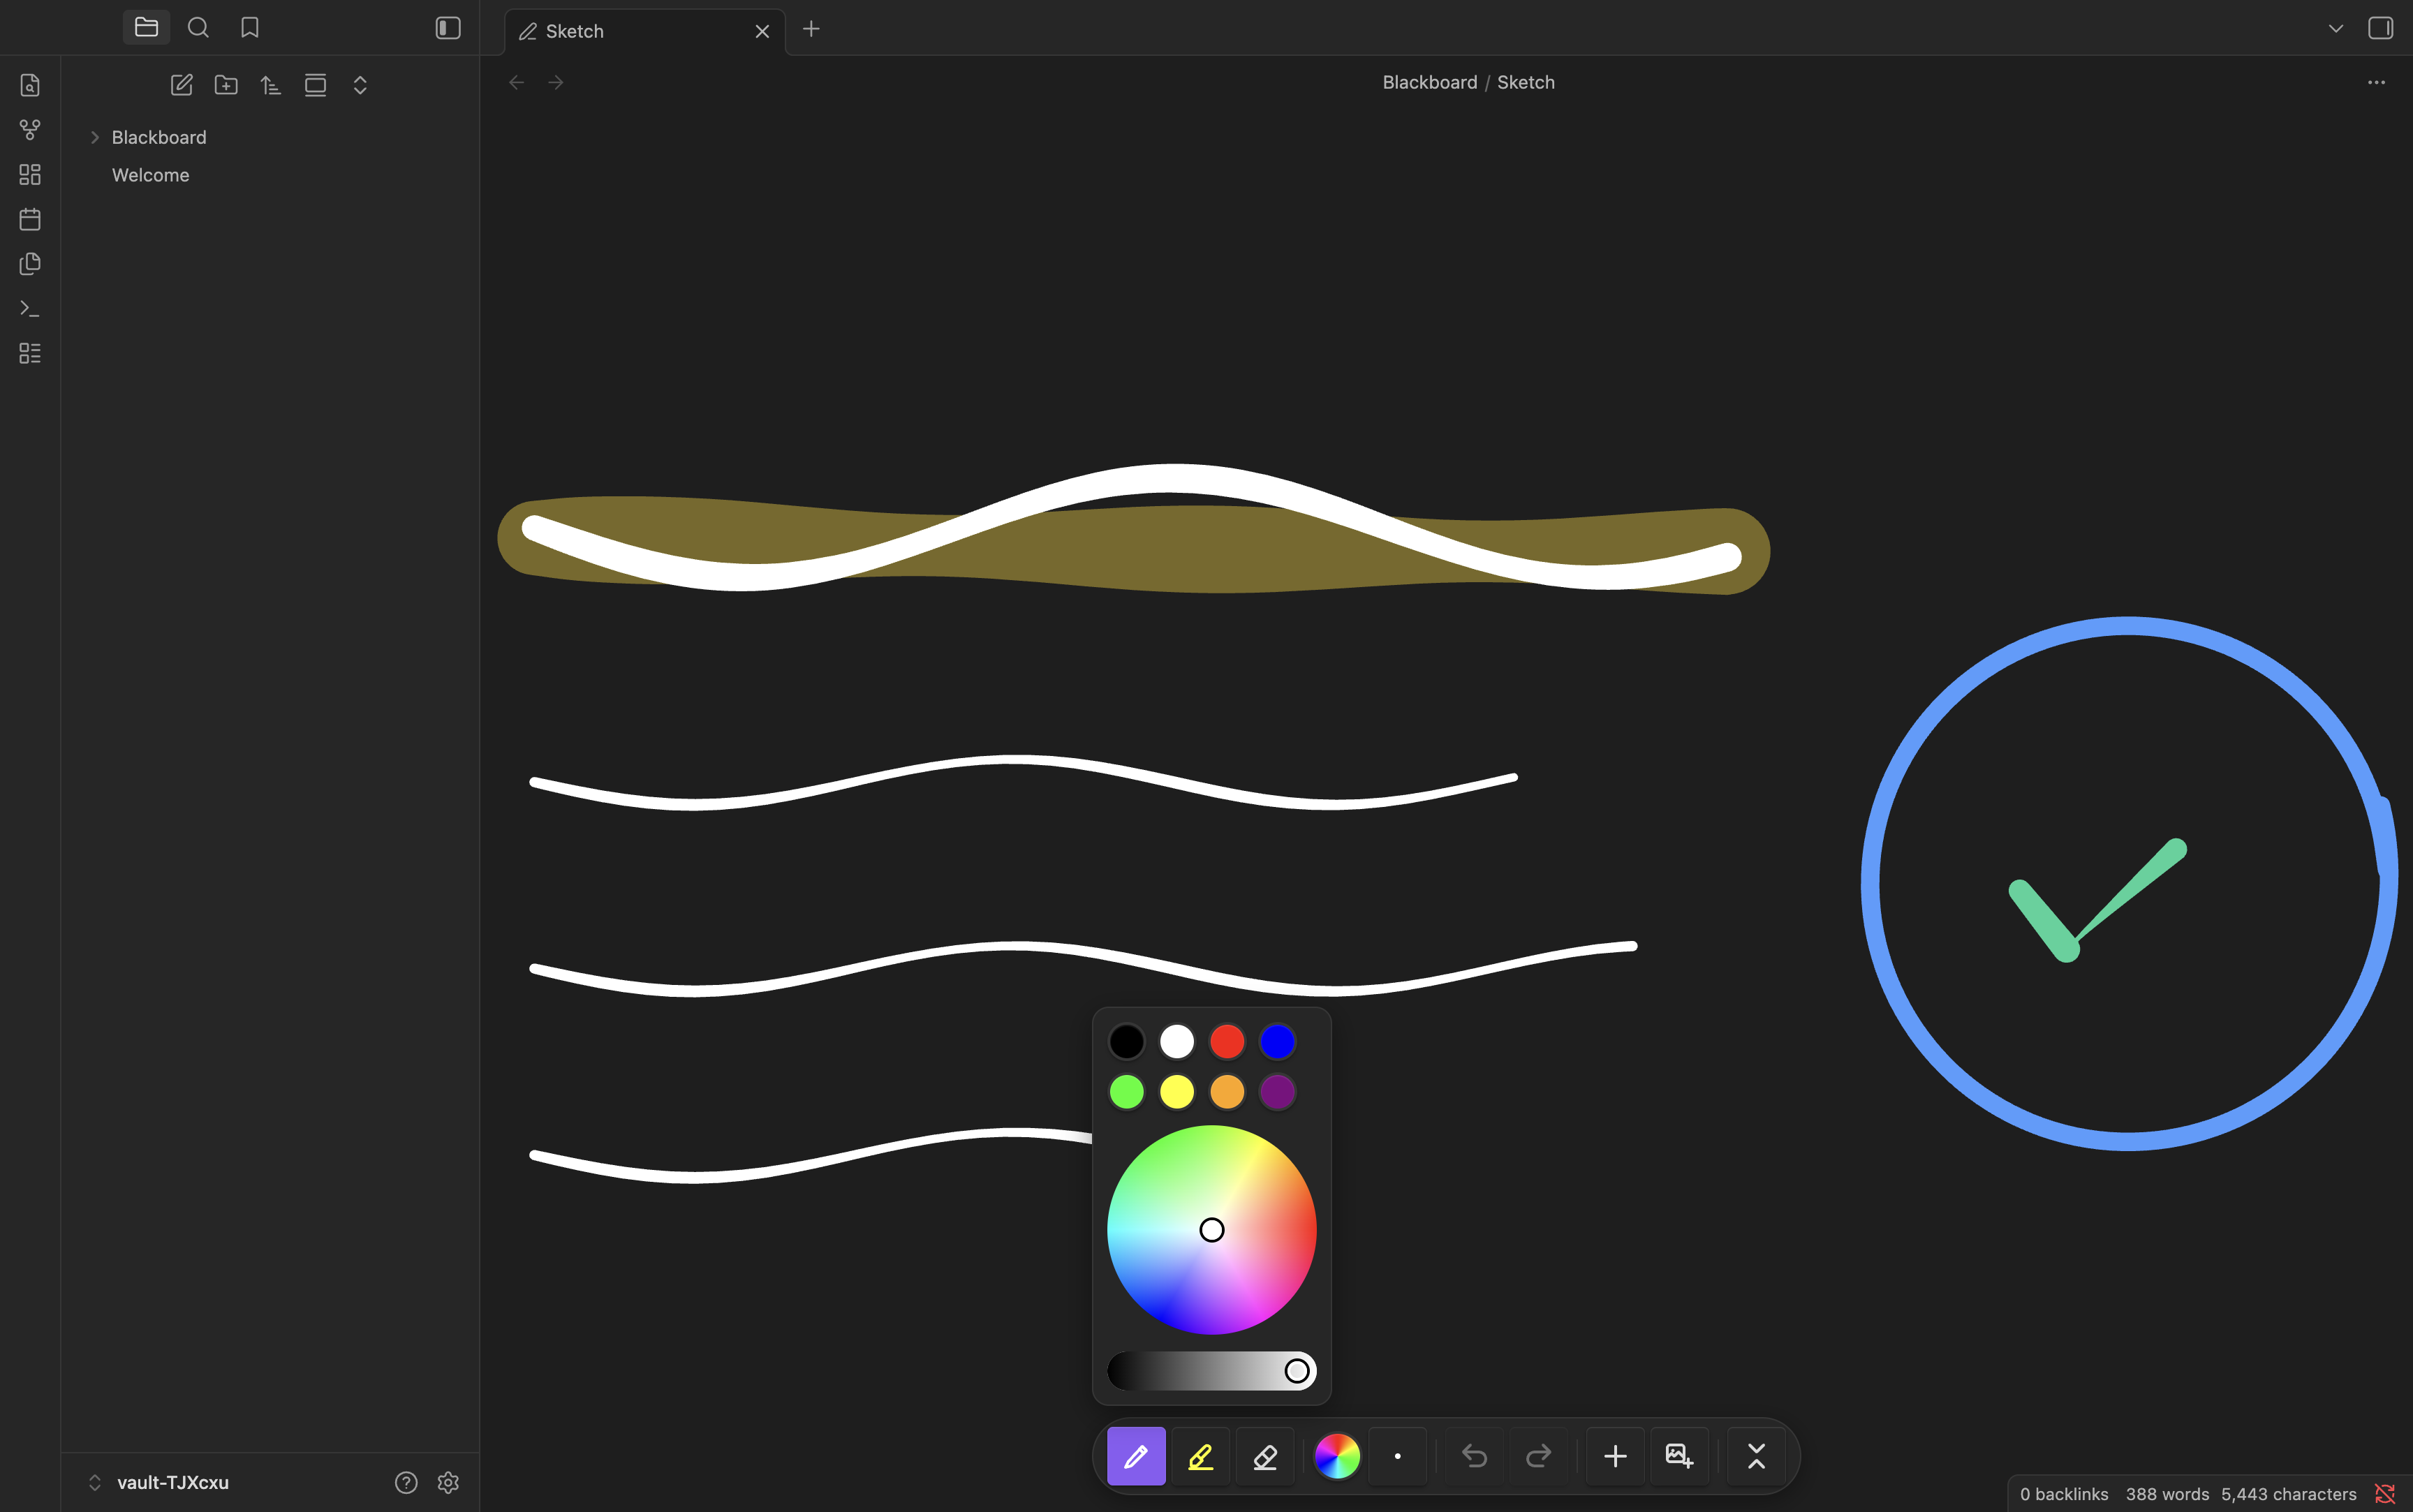Viewport: 2413px width, 1512px height.
Task: Click the 5,443 characters status item
Action: coord(2288,1494)
